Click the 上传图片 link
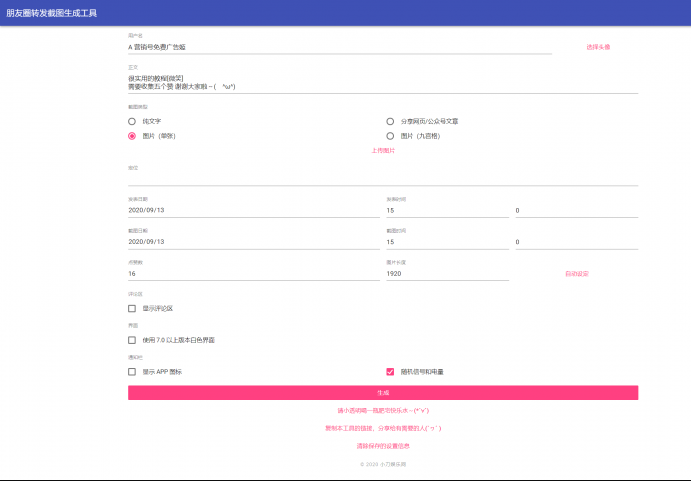This screenshot has width=691, height=481. point(383,151)
